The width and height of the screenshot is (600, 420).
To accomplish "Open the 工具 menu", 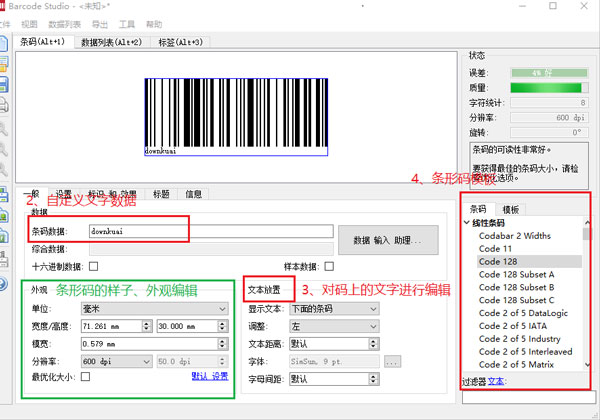I will [127, 23].
